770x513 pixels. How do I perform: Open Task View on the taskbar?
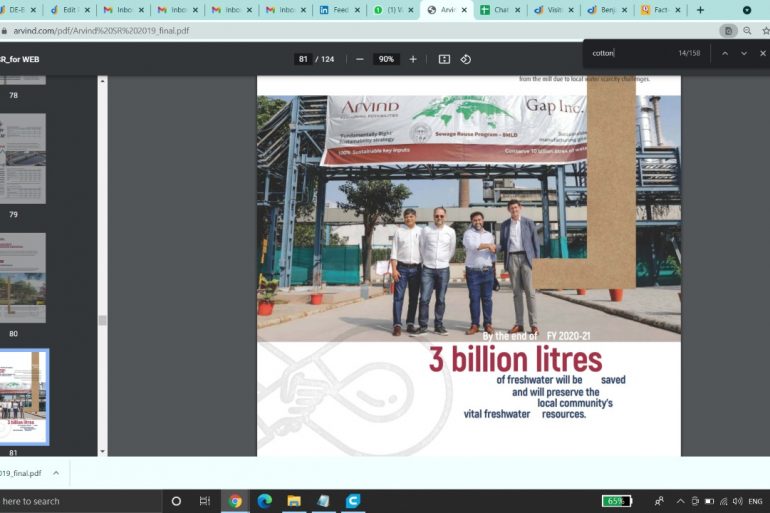coord(205,501)
